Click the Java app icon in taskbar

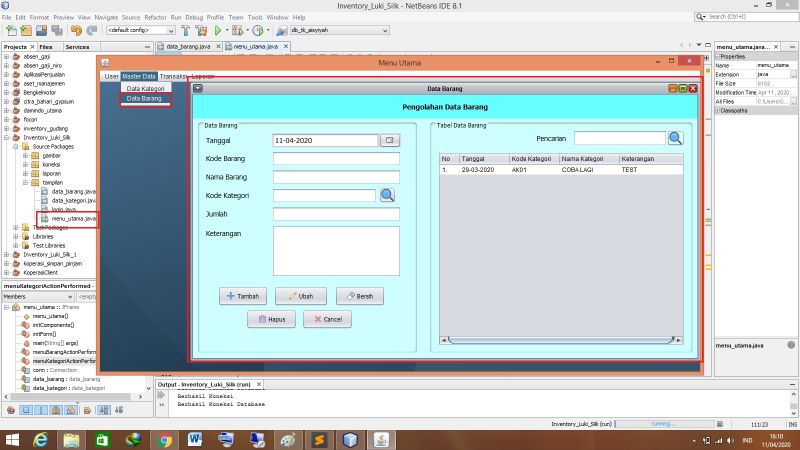tap(381, 440)
